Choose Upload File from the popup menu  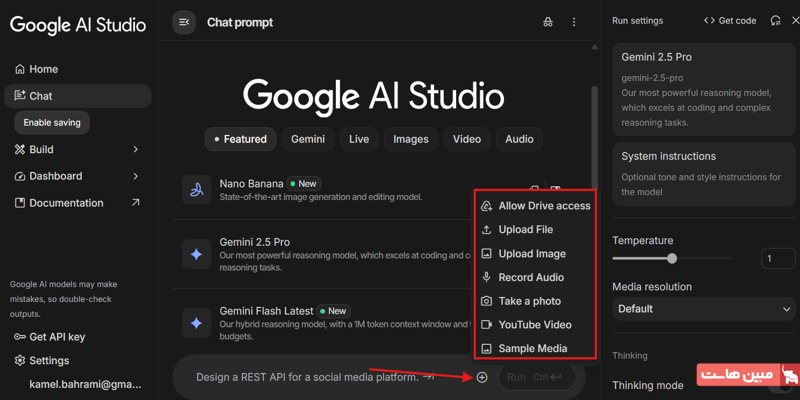coord(525,230)
